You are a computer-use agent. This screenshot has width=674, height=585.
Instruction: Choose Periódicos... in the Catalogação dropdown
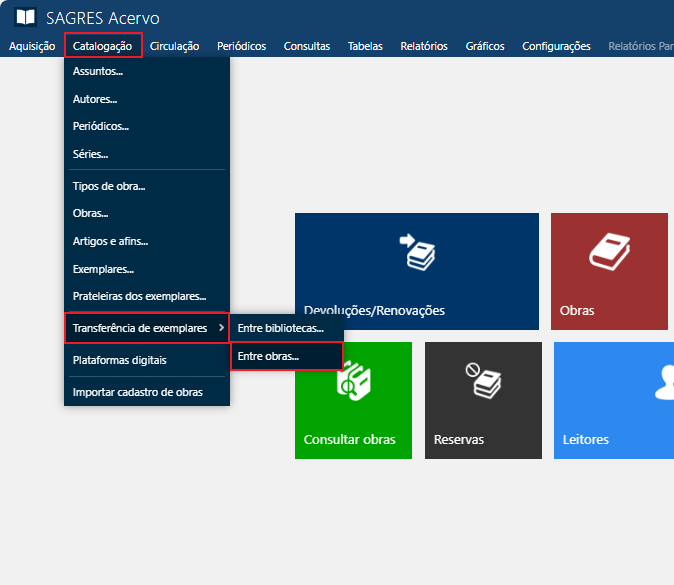tap(147, 126)
